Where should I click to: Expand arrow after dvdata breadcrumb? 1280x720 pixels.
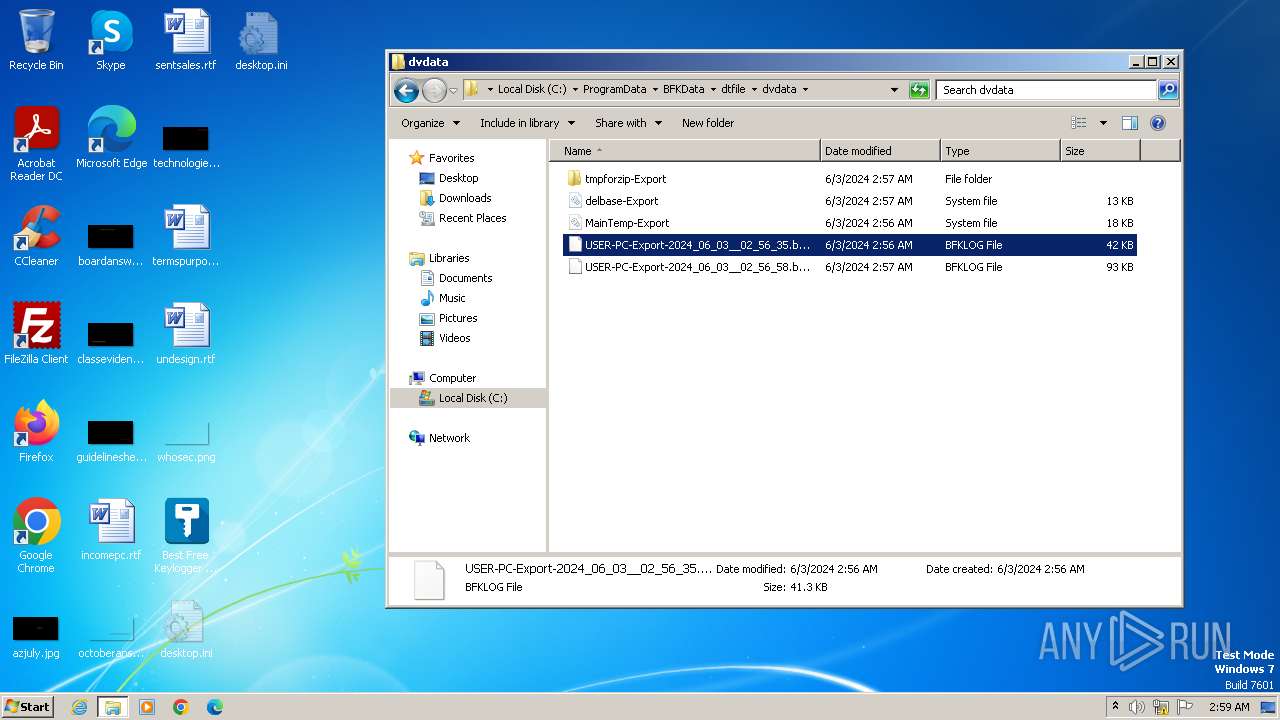coord(805,89)
